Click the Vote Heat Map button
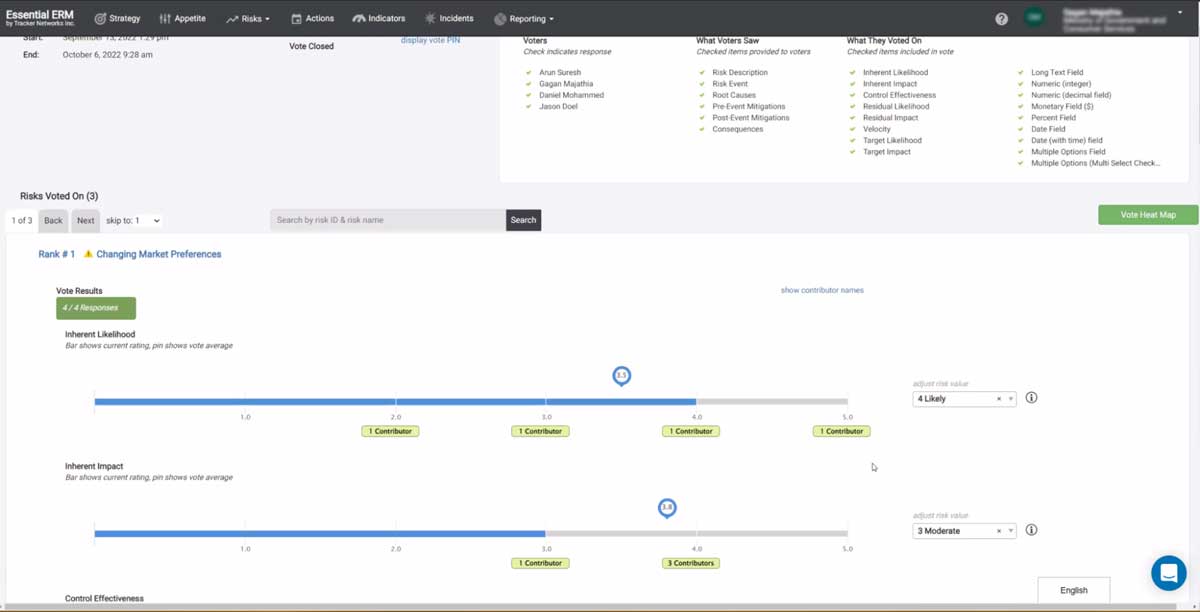Screen dimensions: 1200x612 pyautogui.click(x=1147, y=215)
